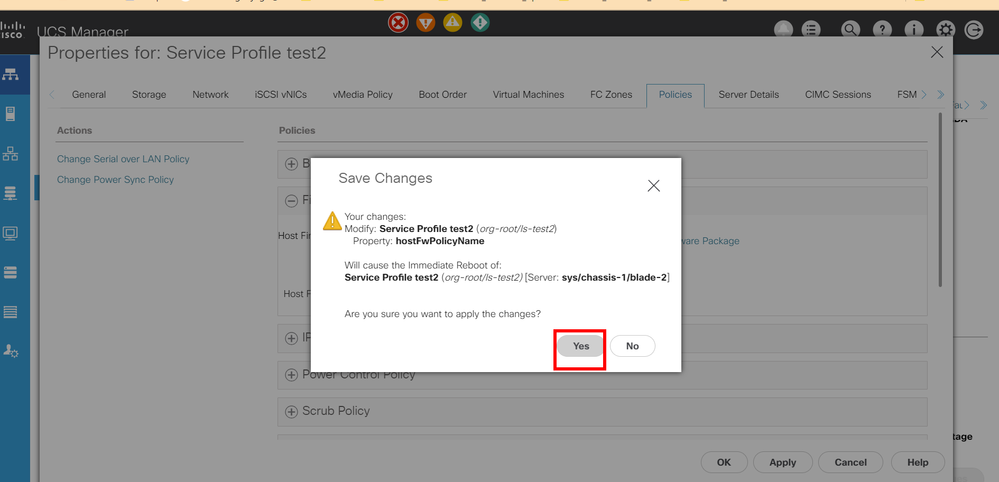Viewport: 999px width, 482px height.
Task: Switch to the Boot Order tab
Action: 443,94
